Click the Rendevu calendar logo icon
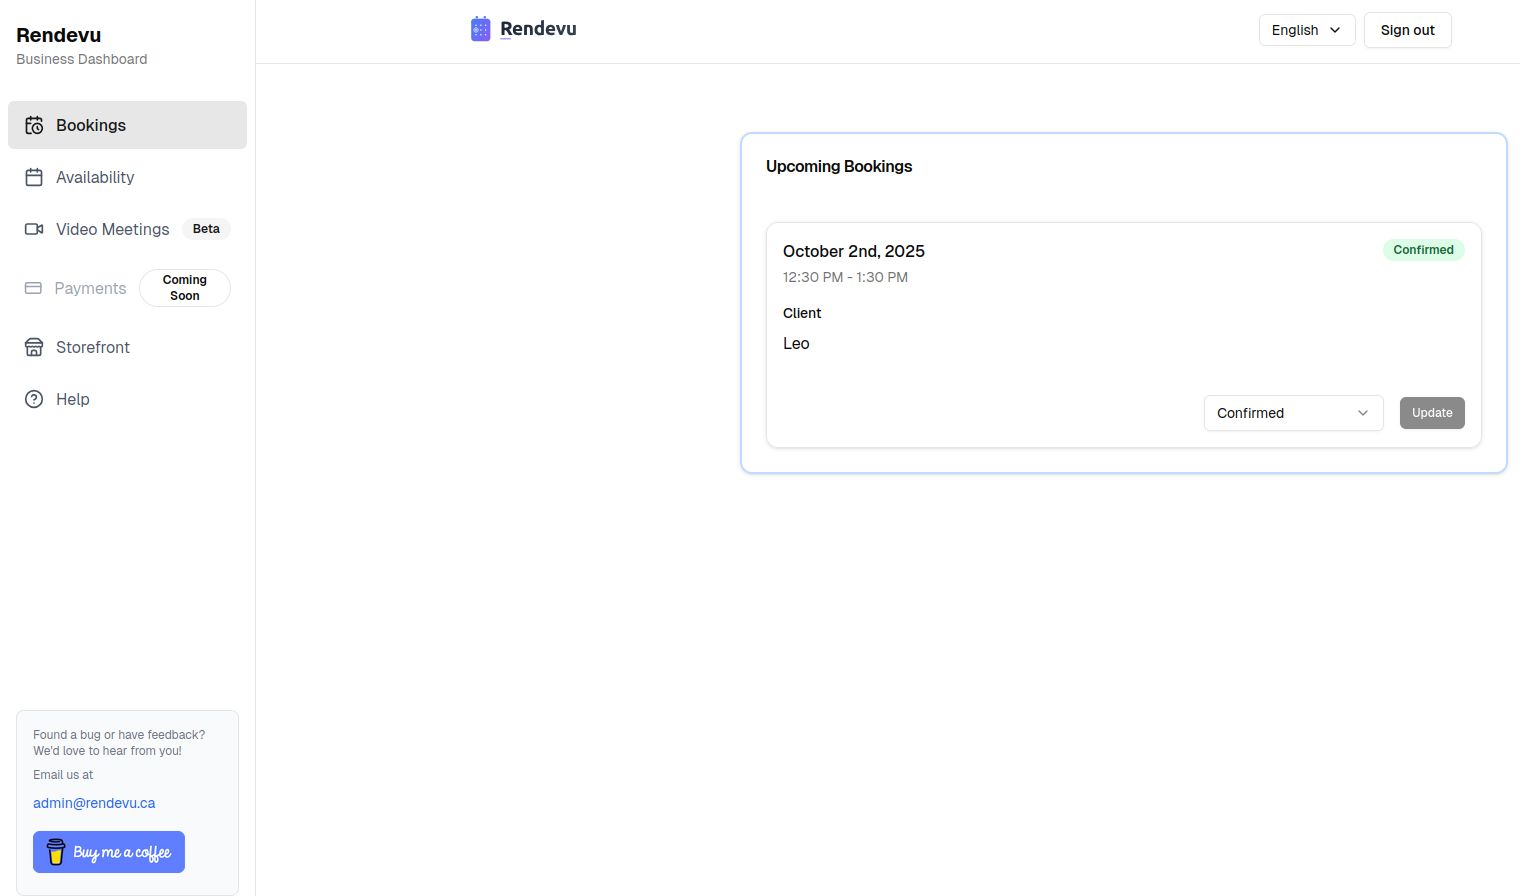 pos(481,28)
